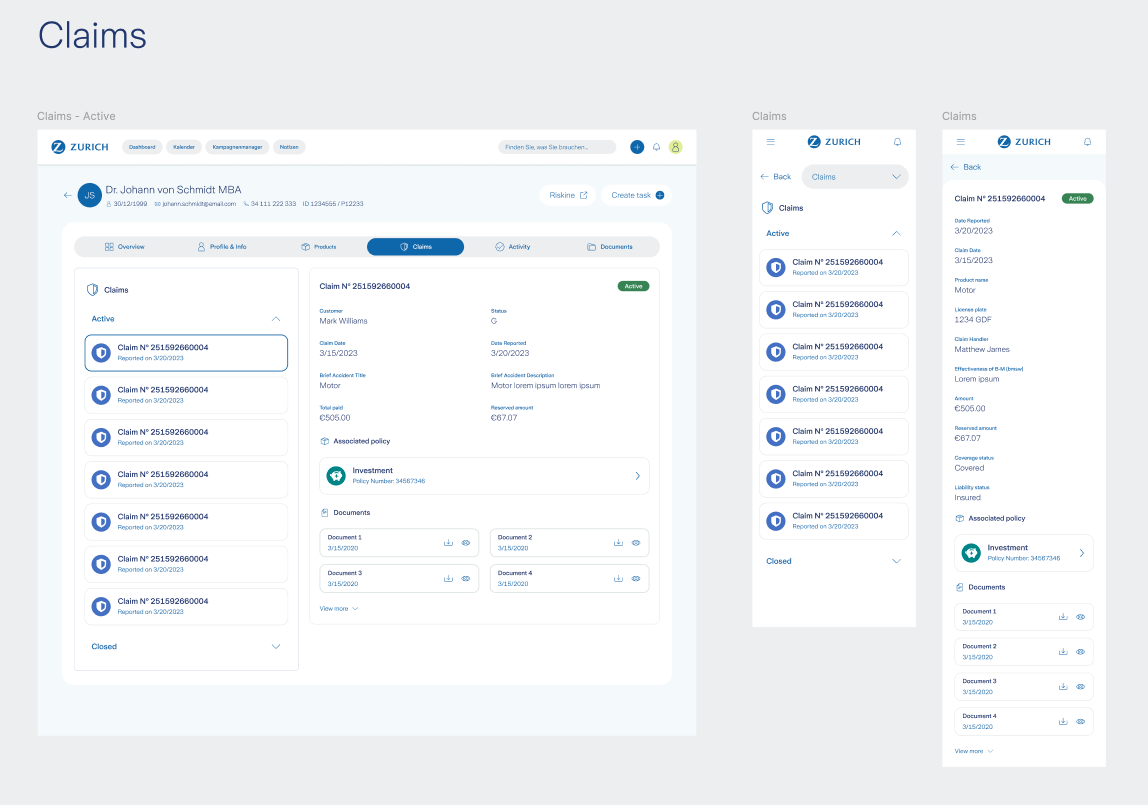Viewport: 1148px width, 805px height.
Task: Click license plate '1234 GDF' in mobile detail
Action: tap(973, 320)
